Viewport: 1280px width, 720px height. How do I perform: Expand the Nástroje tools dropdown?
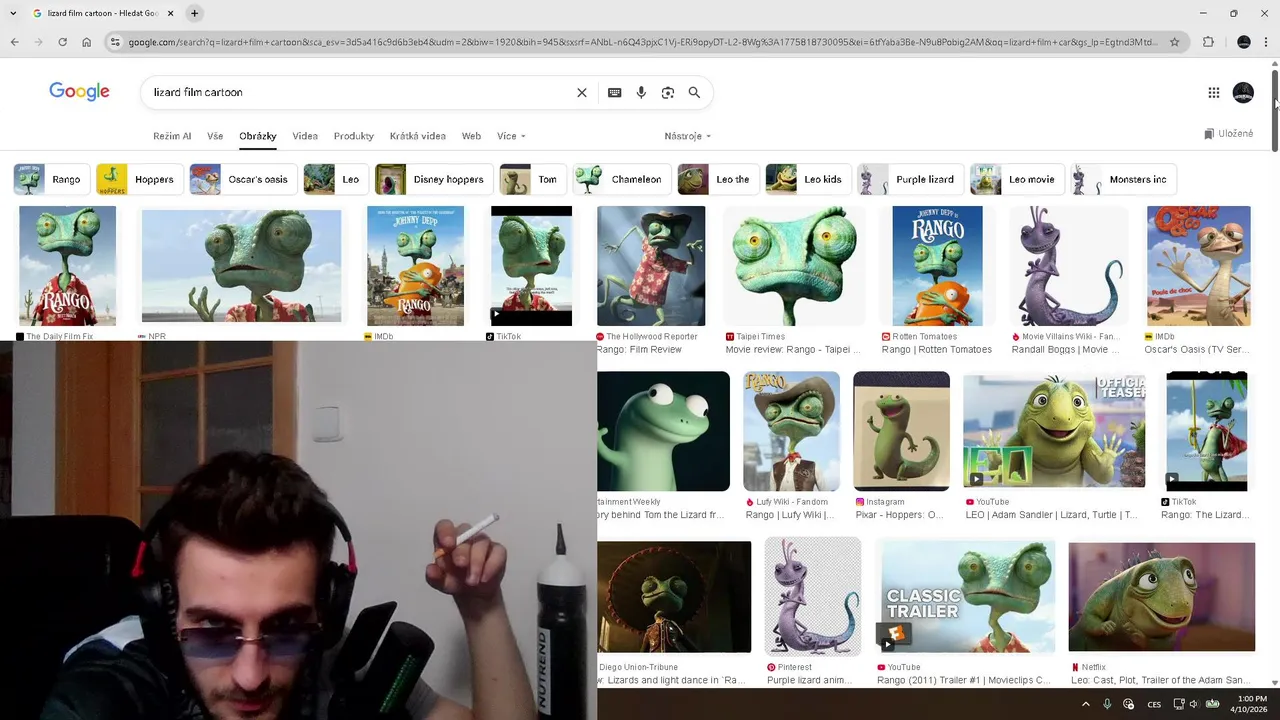[688, 136]
